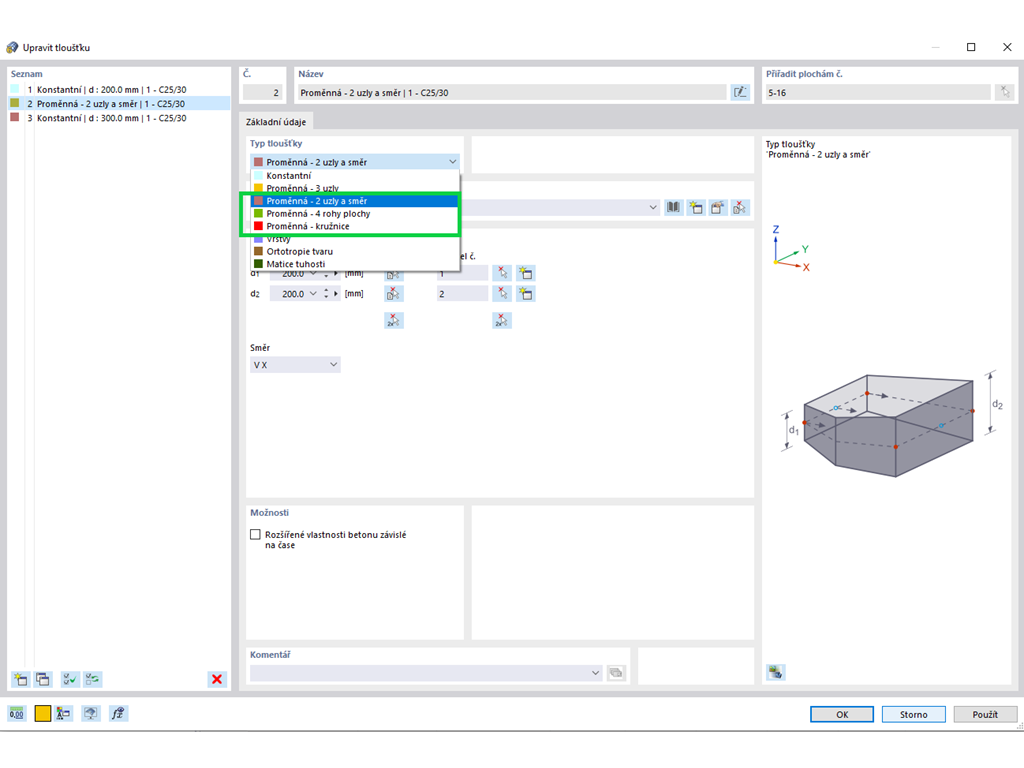The height and width of the screenshot is (768, 1024).
Task: Click the thickness number field Č. 2
Action: [263, 93]
